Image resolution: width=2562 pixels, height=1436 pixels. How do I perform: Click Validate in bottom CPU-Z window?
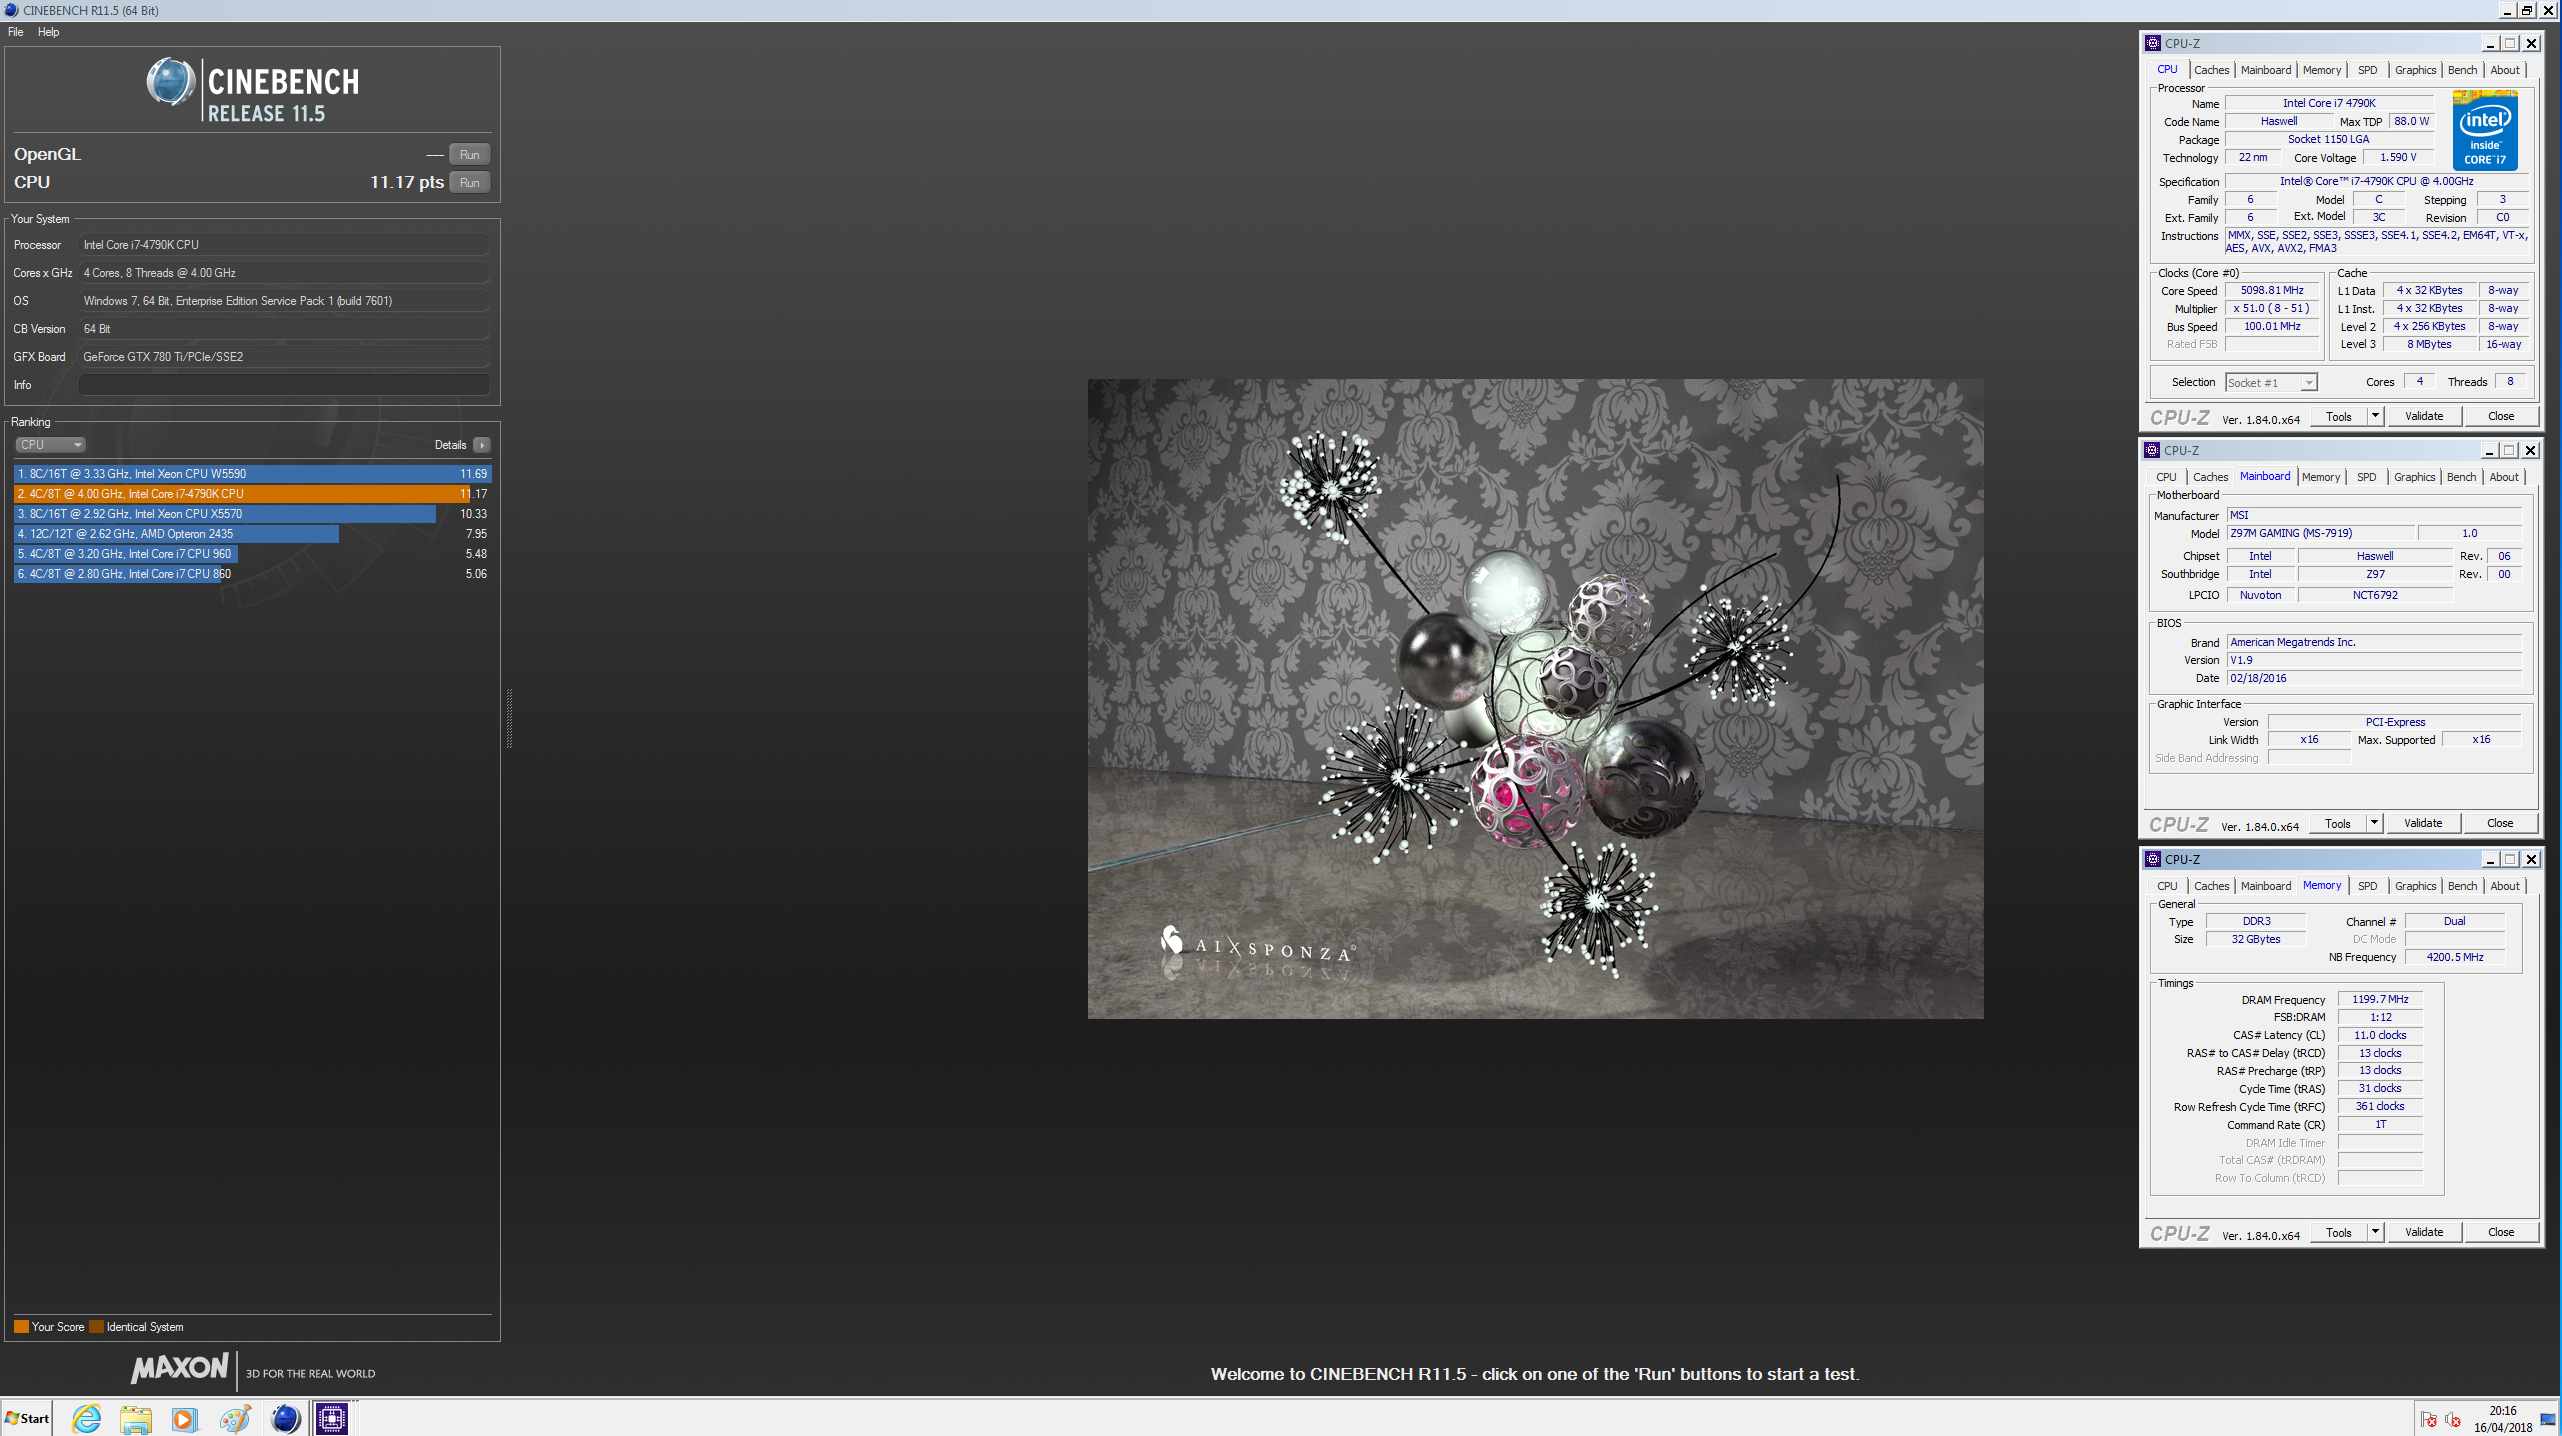click(2423, 1232)
